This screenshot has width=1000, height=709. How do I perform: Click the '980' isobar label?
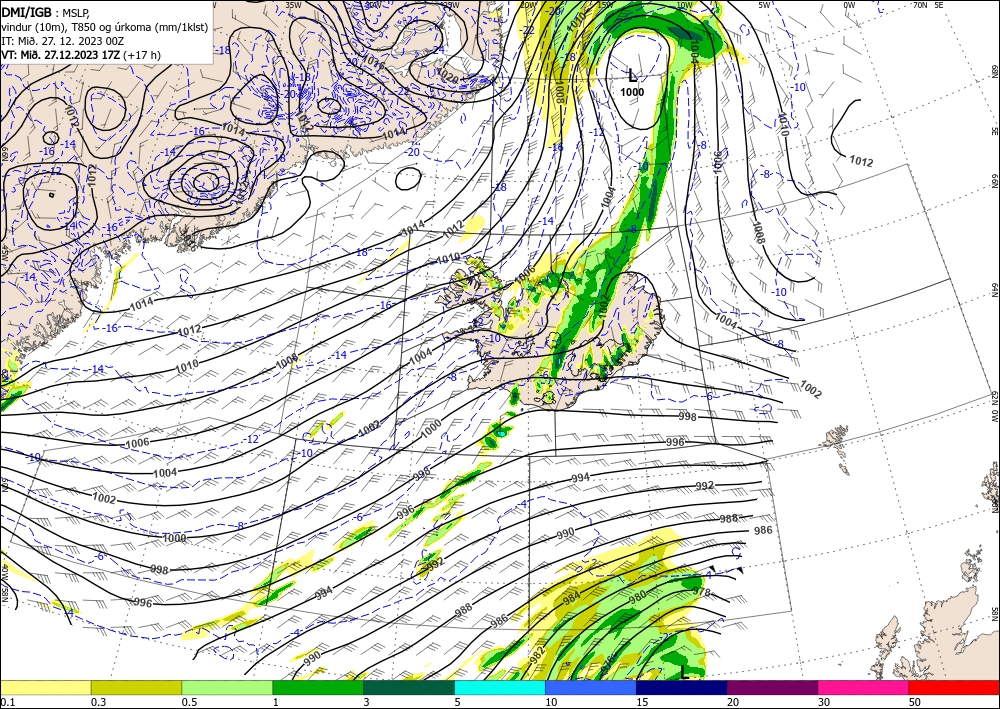point(638,597)
